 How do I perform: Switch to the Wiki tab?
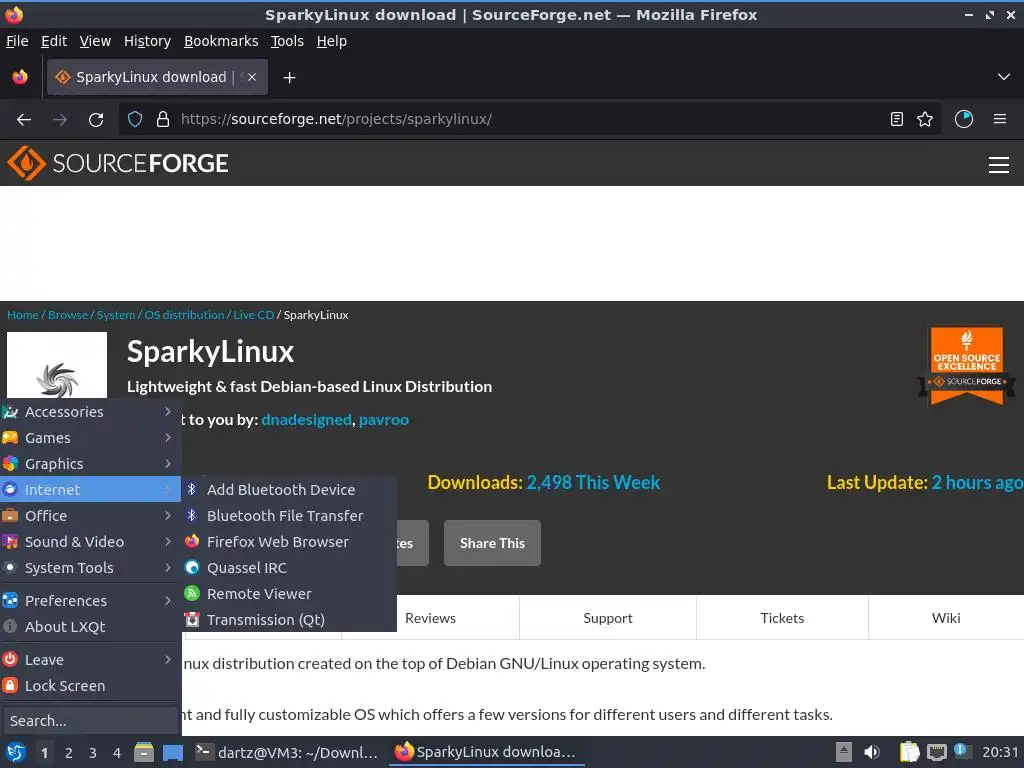(x=946, y=618)
